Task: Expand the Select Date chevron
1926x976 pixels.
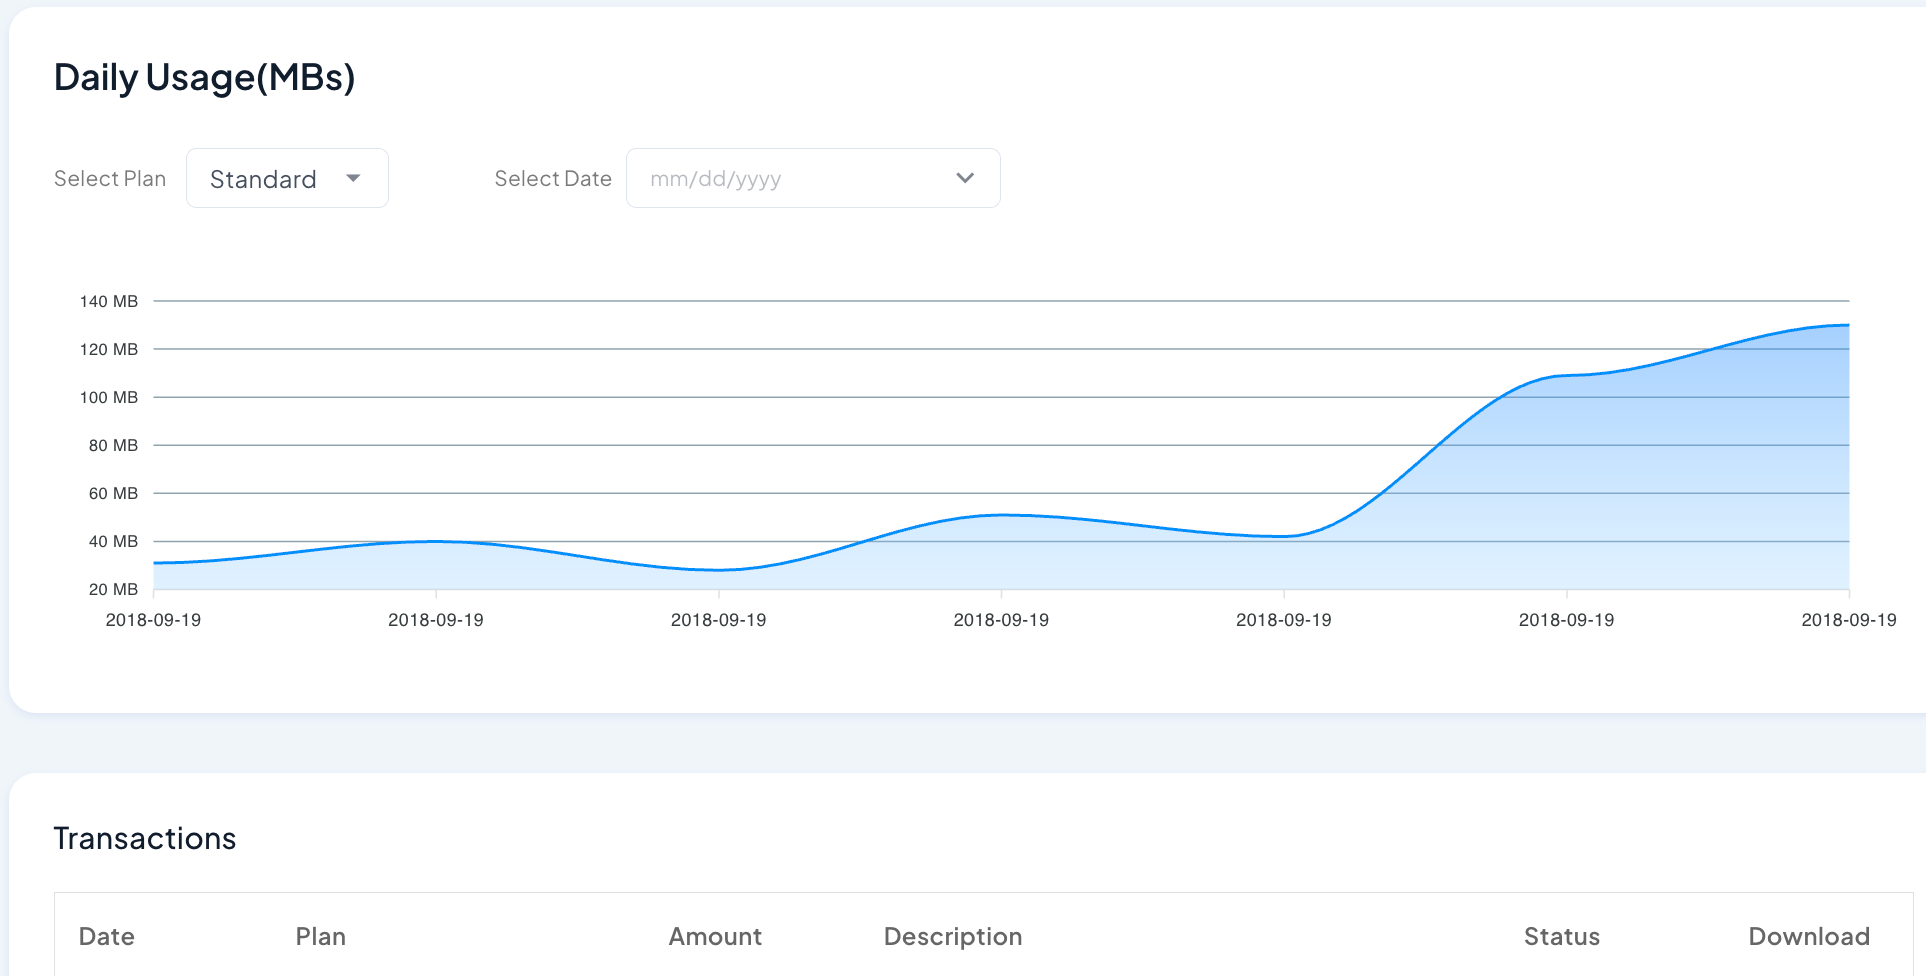Action: coord(965,178)
